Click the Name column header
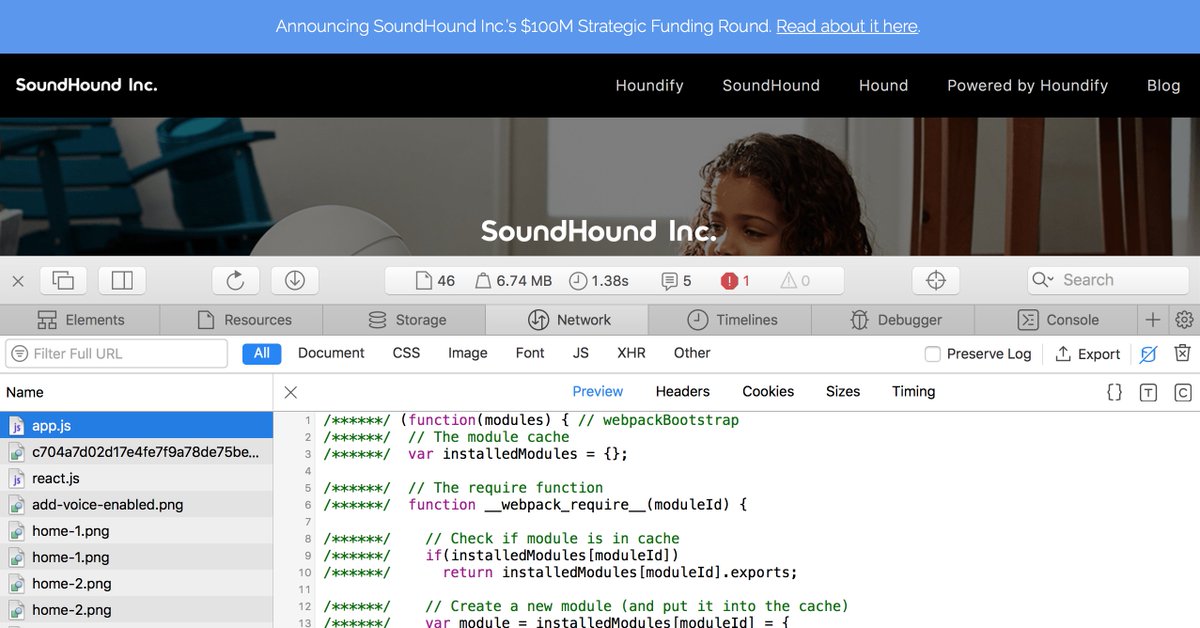This screenshot has width=1200, height=628. point(136,393)
